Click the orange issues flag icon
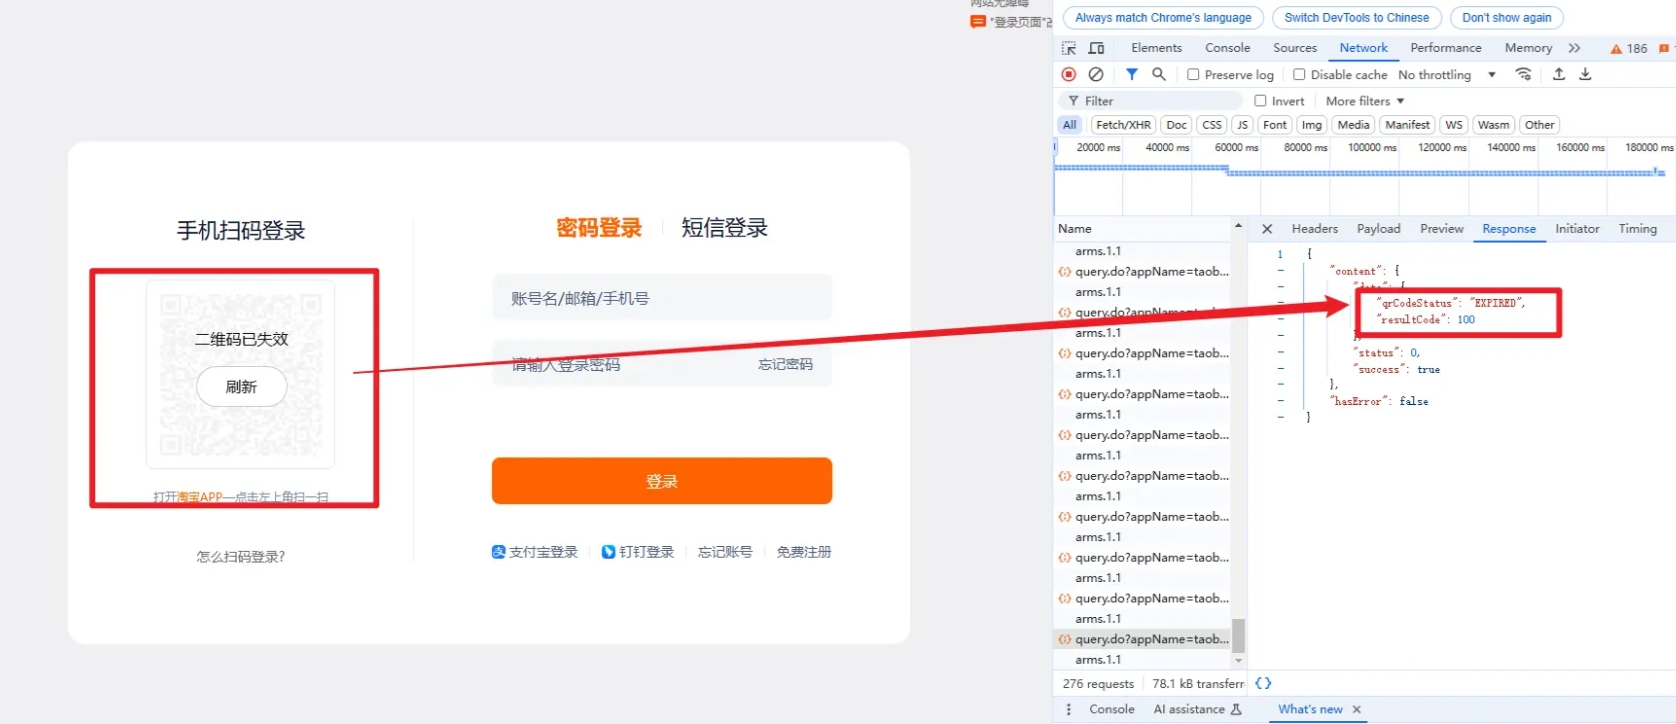This screenshot has height=724, width=1676. coord(1663,48)
